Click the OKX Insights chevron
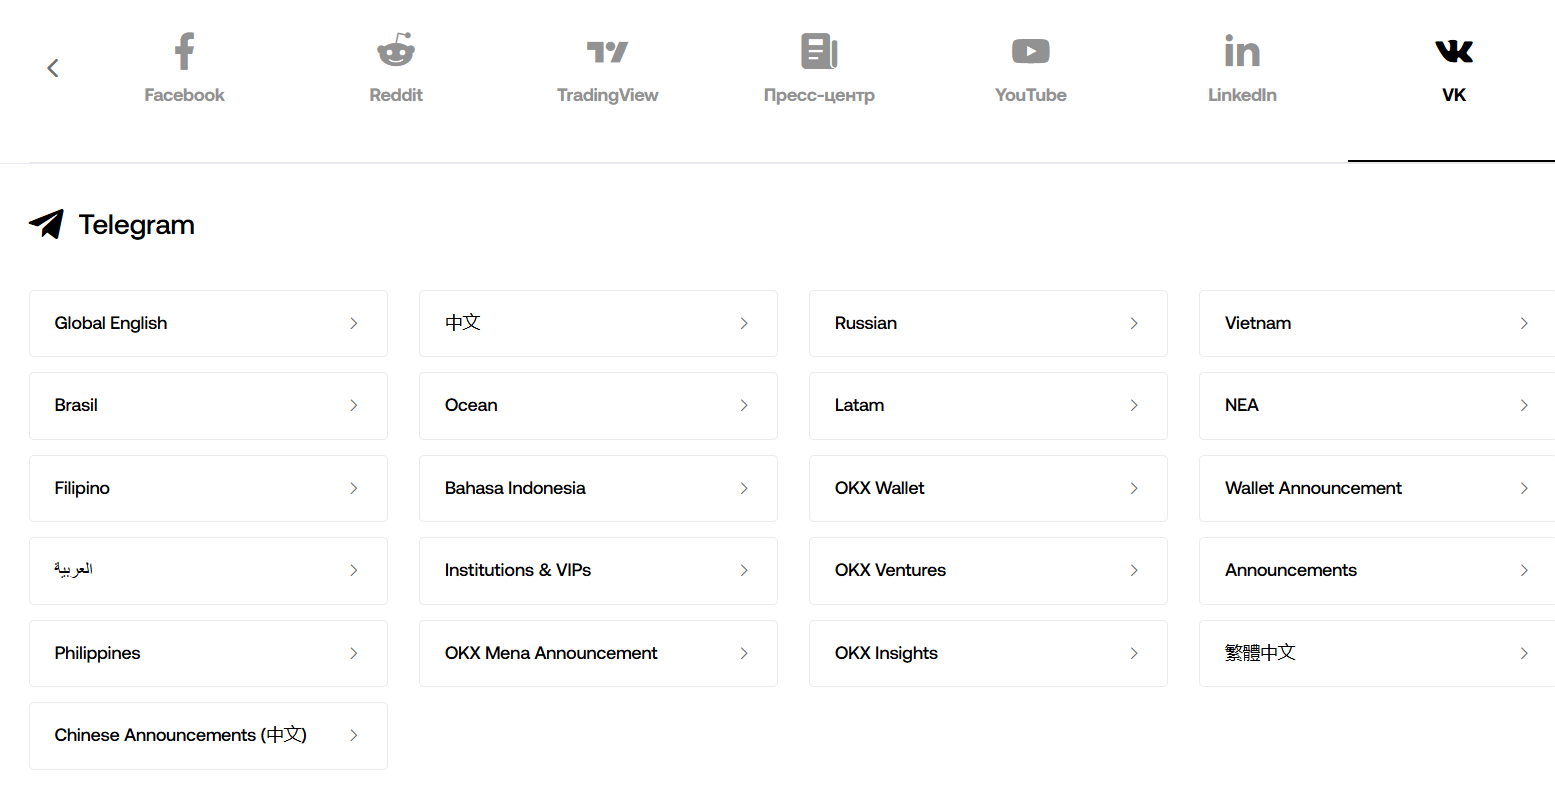 tap(1134, 653)
